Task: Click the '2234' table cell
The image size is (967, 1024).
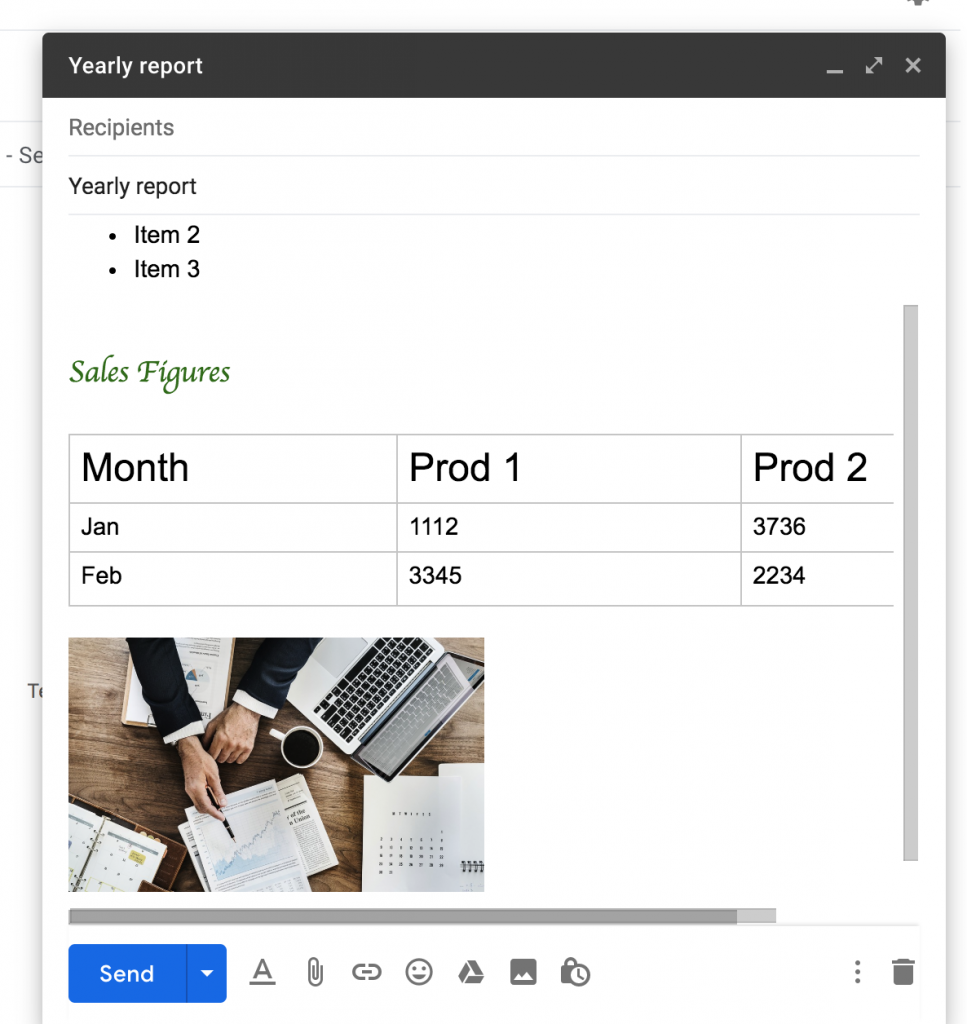Action: [x=817, y=578]
